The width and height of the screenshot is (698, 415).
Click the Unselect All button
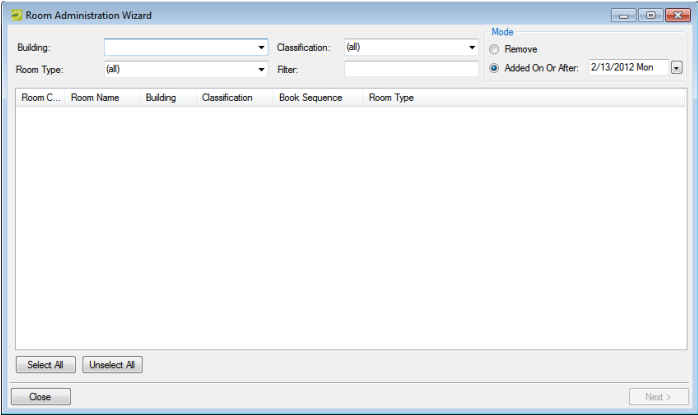112,365
